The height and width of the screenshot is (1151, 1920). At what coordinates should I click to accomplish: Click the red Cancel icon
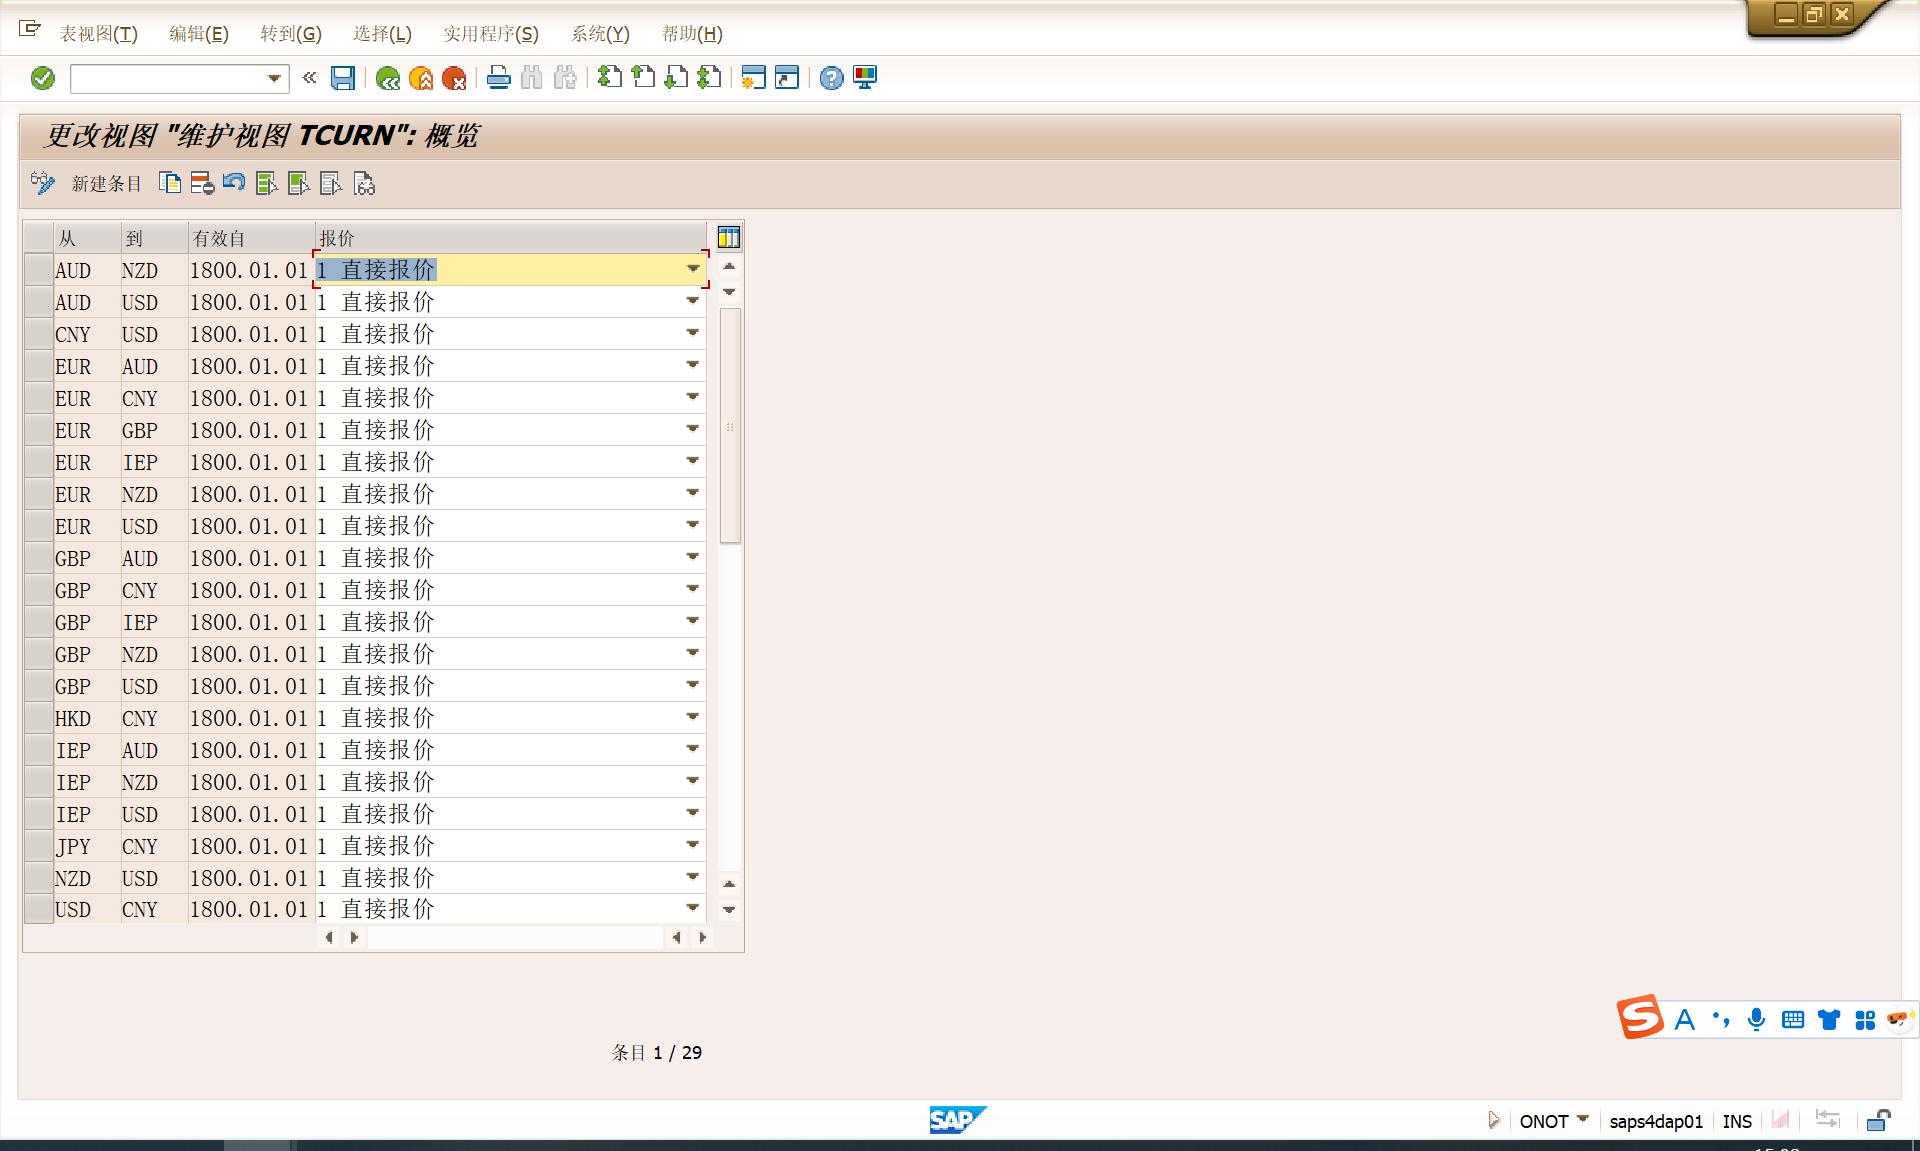(x=454, y=78)
